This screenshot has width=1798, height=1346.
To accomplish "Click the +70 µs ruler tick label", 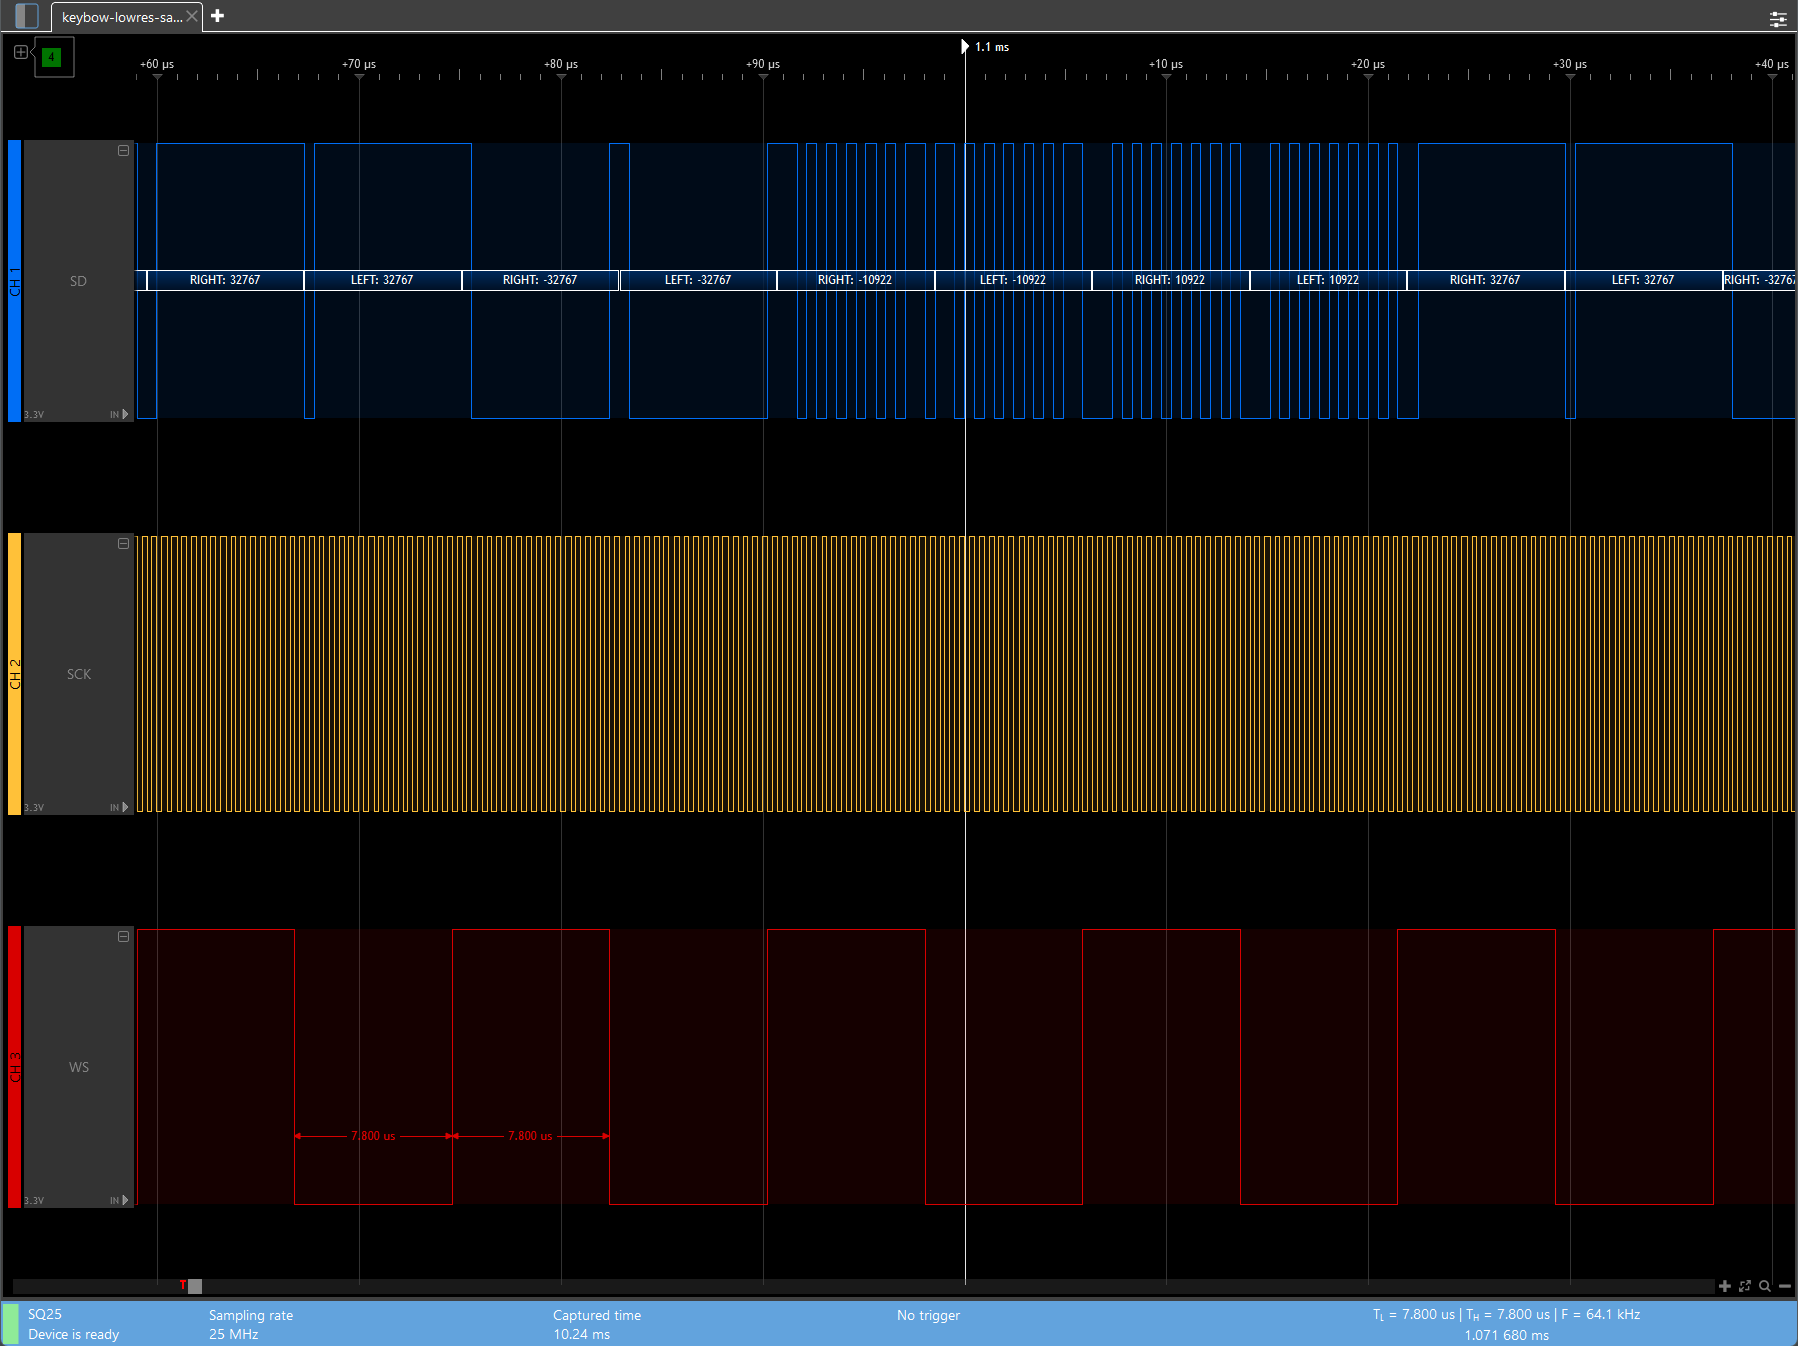I will tap(359, 64).
